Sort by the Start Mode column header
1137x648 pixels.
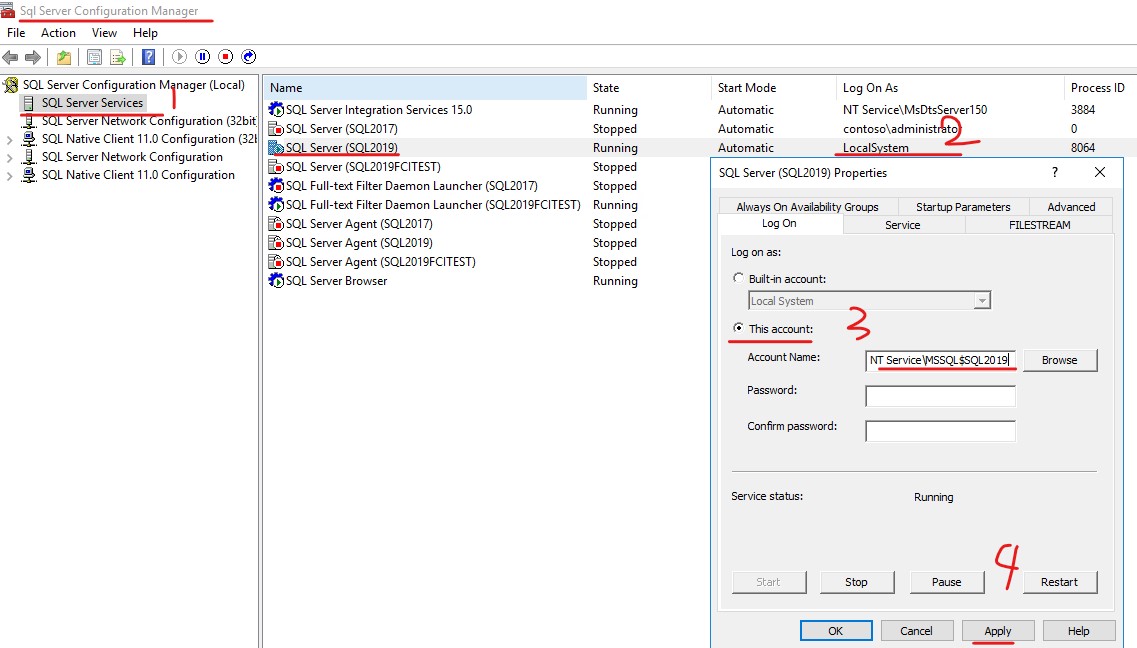(774, 88)
